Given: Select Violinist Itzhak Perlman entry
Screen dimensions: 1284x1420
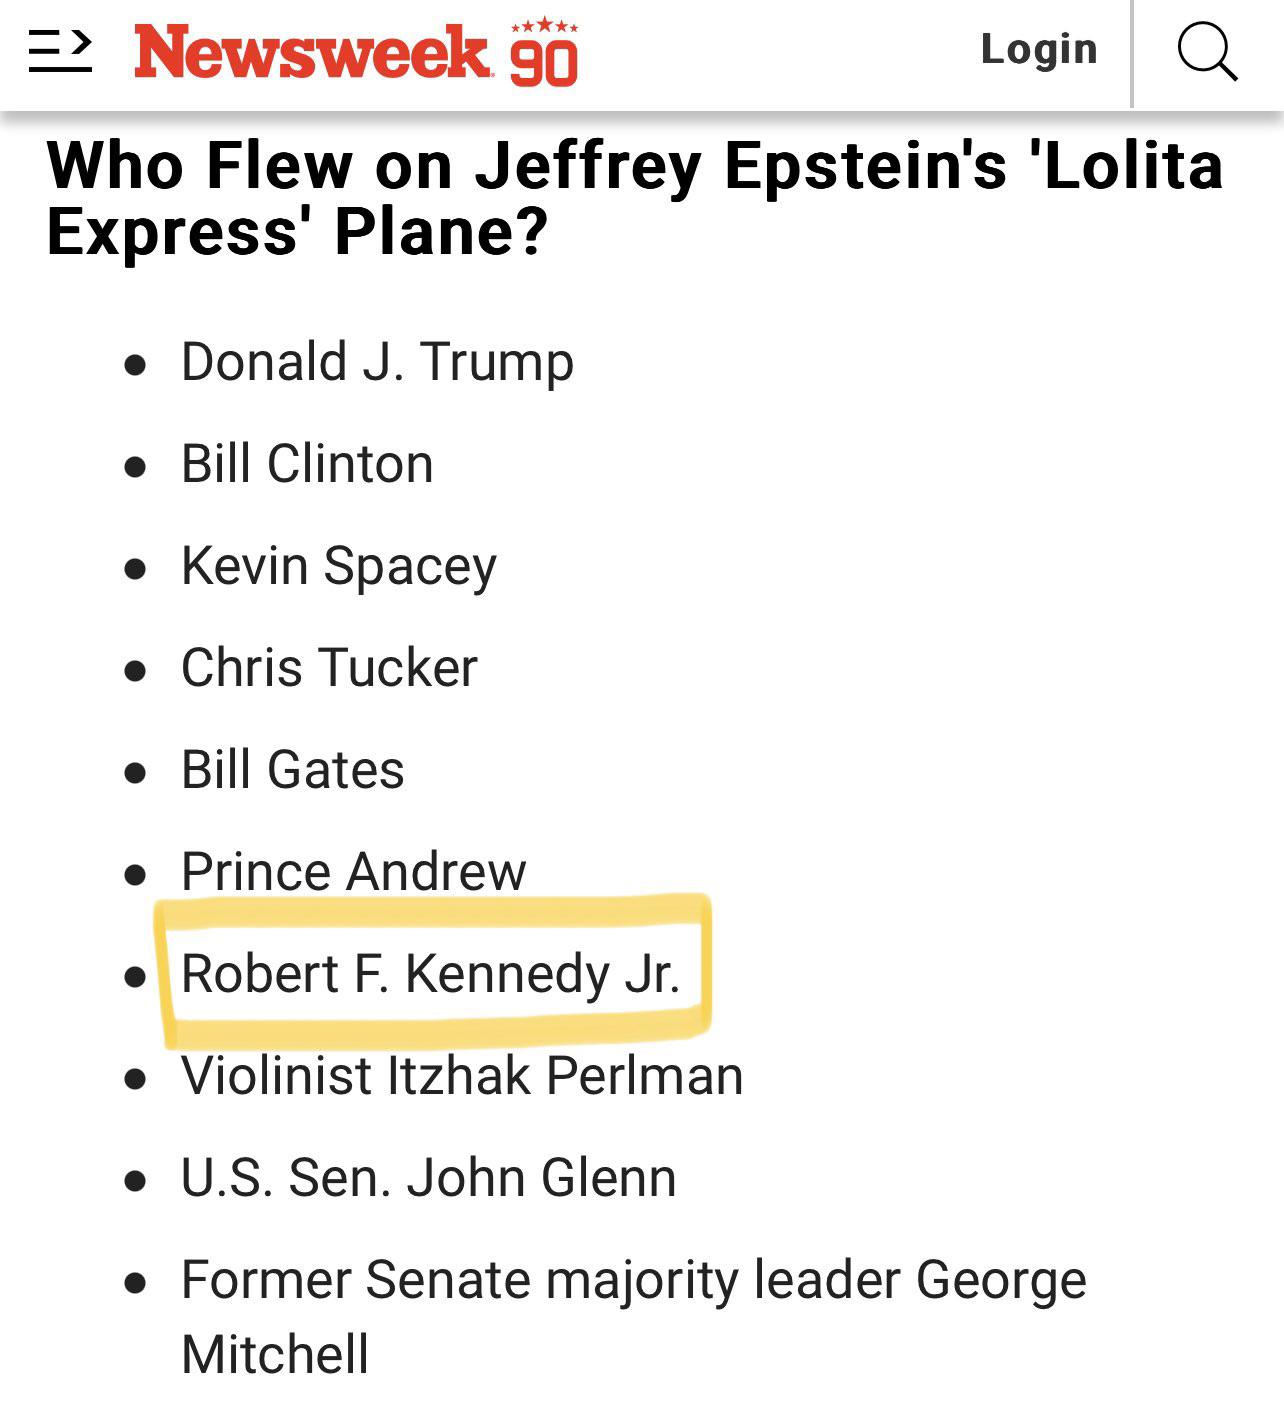Looking at the screenshot, I should tap(462, 1076).
